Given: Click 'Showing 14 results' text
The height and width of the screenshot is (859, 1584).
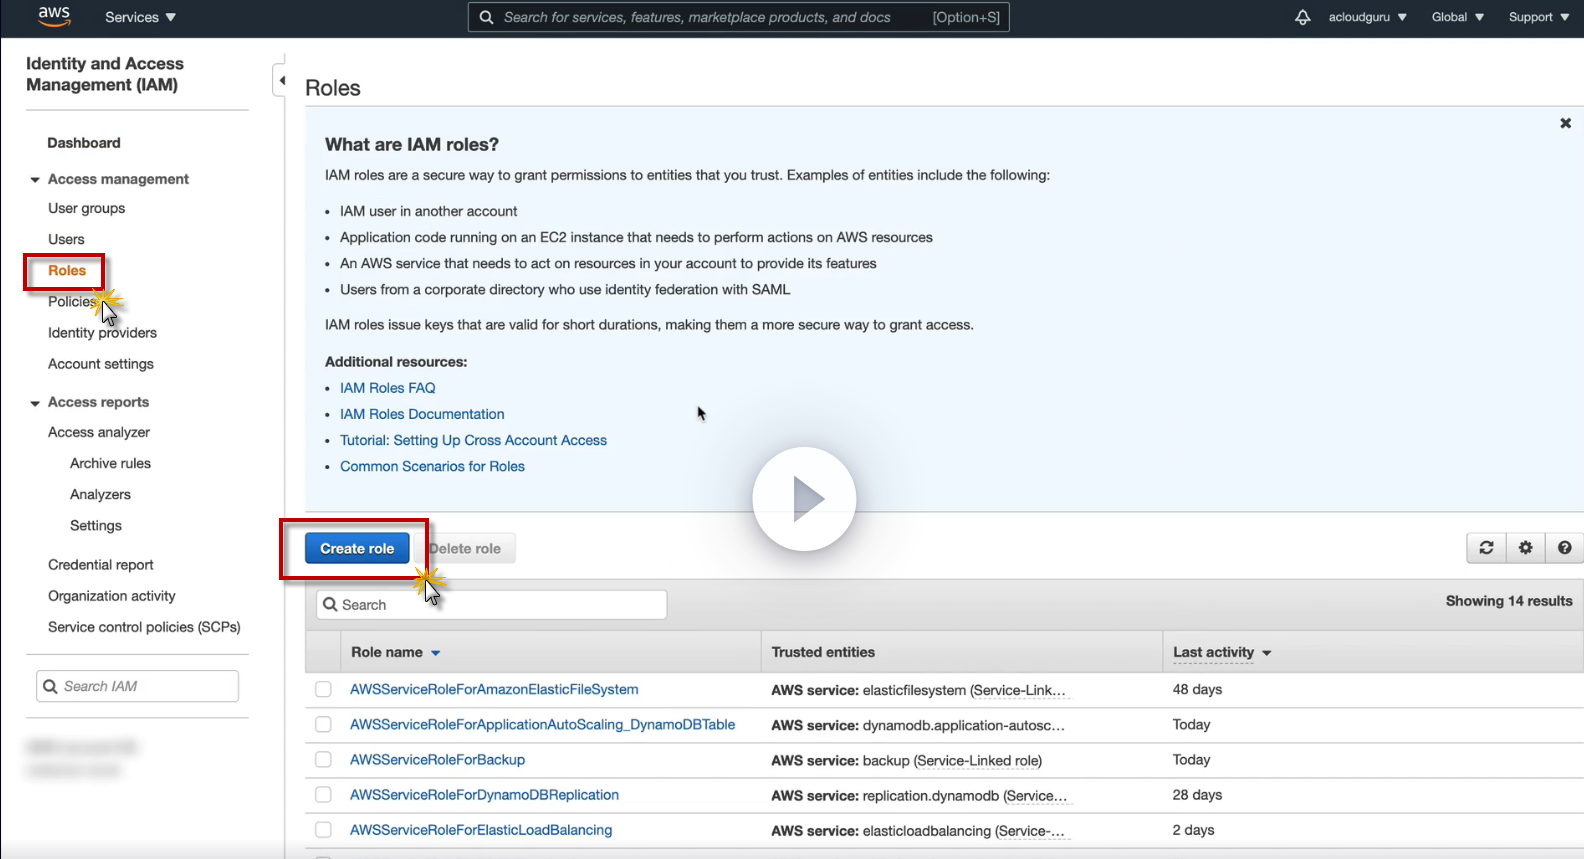Looking at the screenshot, I should tap(1509, 600).
